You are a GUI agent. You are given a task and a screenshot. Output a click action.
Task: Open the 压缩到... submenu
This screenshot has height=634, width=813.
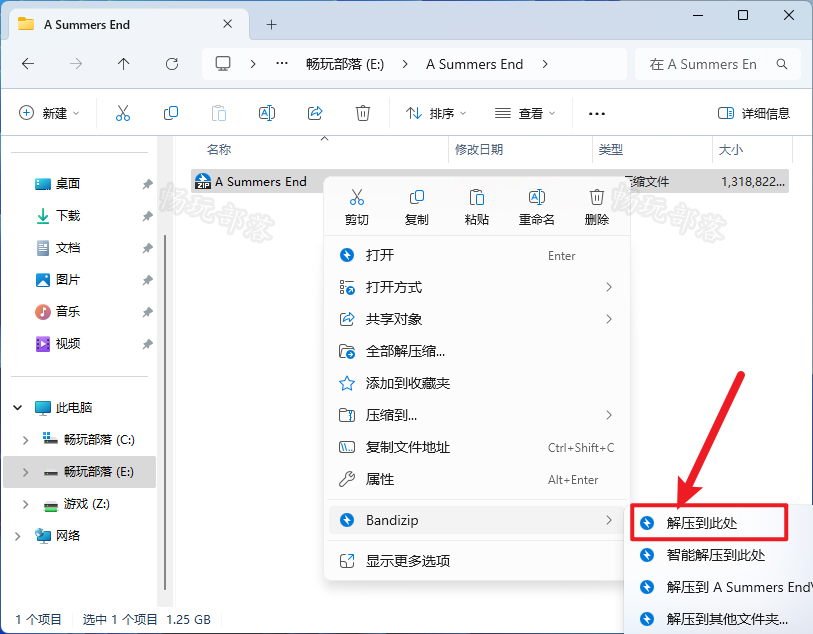tap(476, 415)
